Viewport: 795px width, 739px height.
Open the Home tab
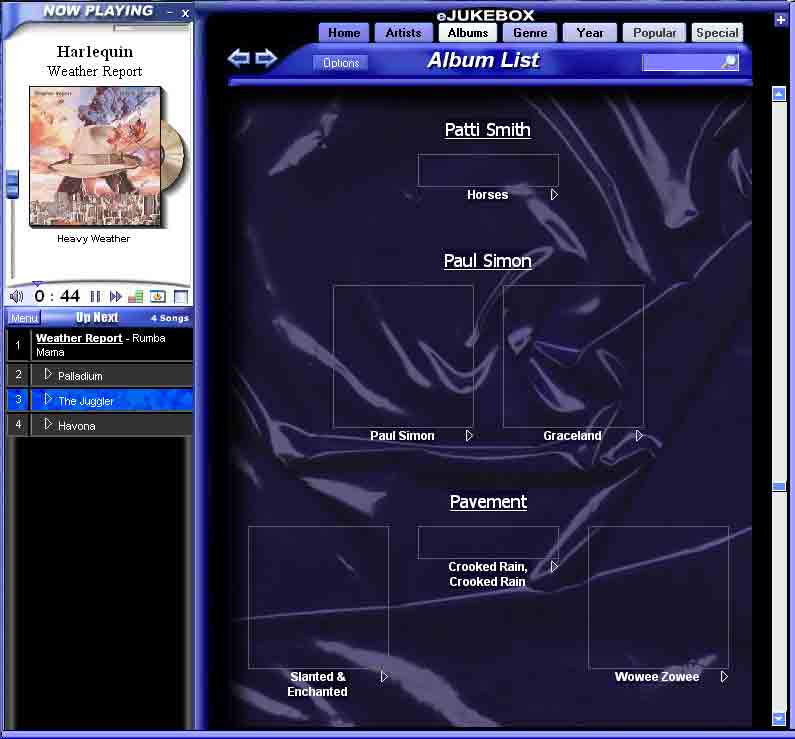344,33
